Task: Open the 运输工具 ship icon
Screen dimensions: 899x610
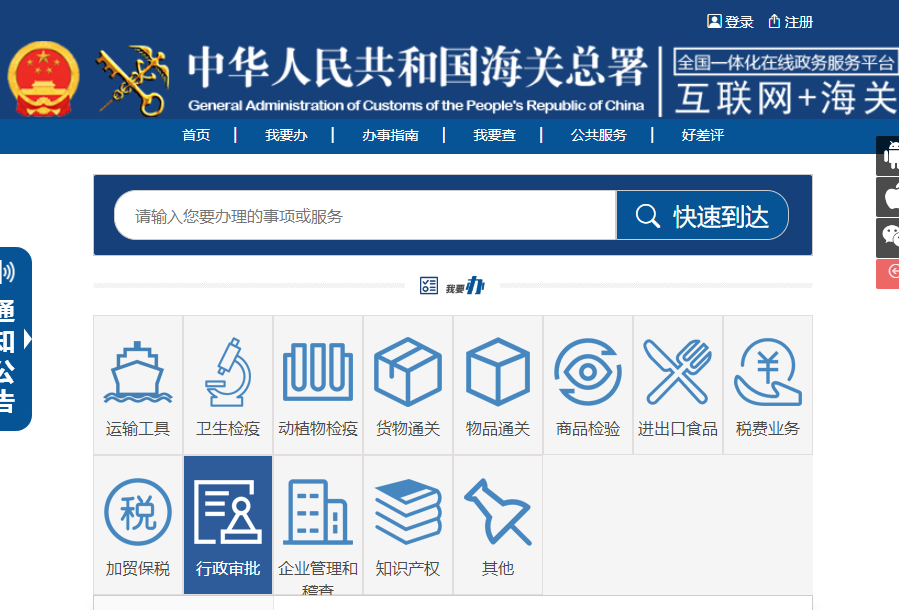Action: click(138, 372)
